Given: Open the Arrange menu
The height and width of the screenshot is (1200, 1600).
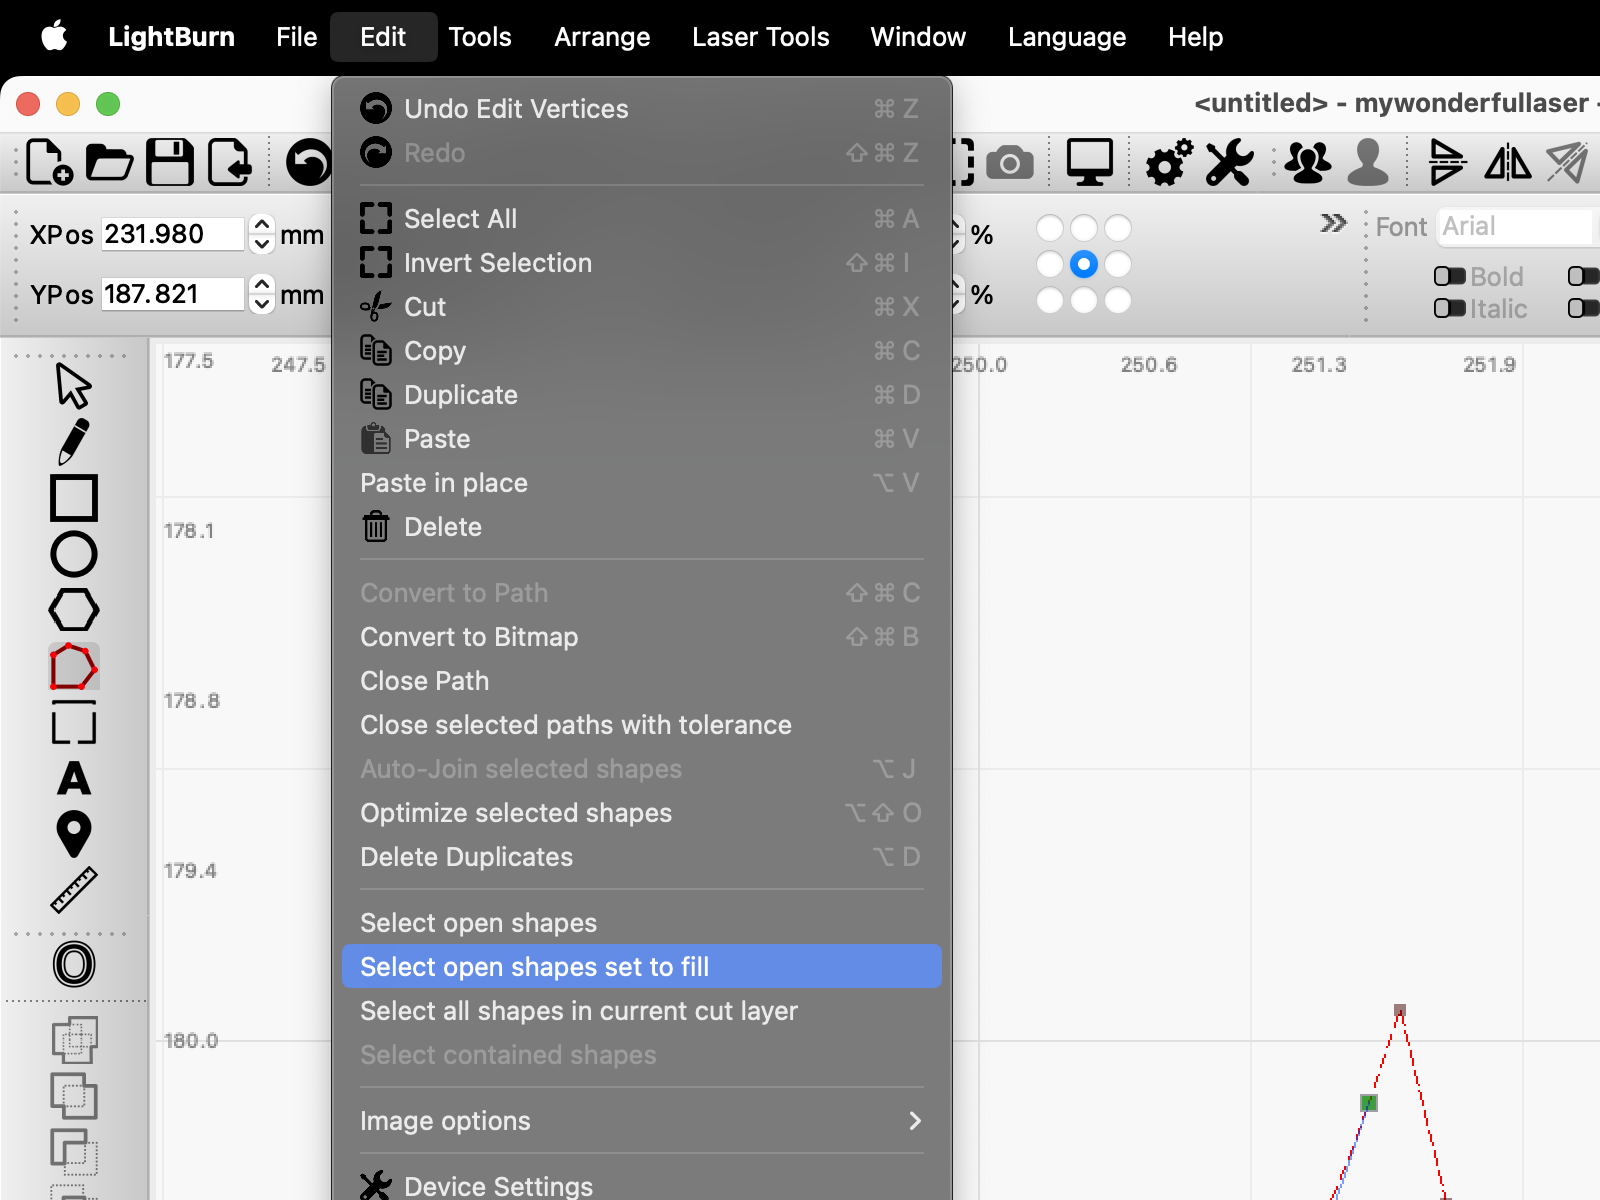Looking at the screenshot, I should 601,37.
